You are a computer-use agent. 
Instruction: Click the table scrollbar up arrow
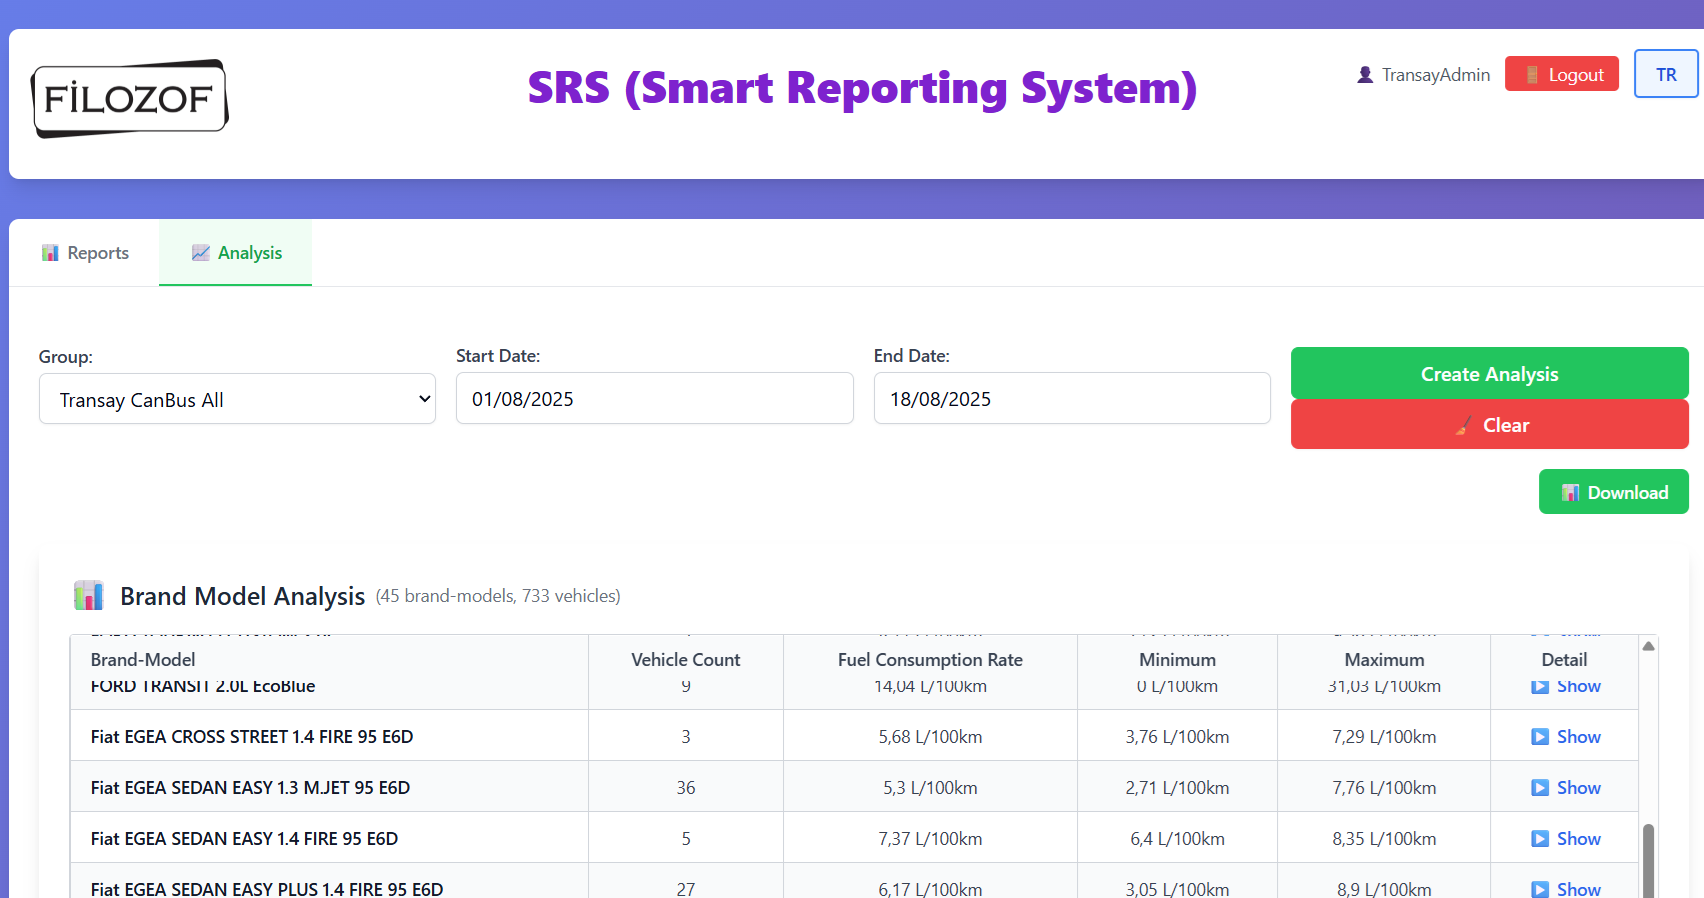point(1648,646)
